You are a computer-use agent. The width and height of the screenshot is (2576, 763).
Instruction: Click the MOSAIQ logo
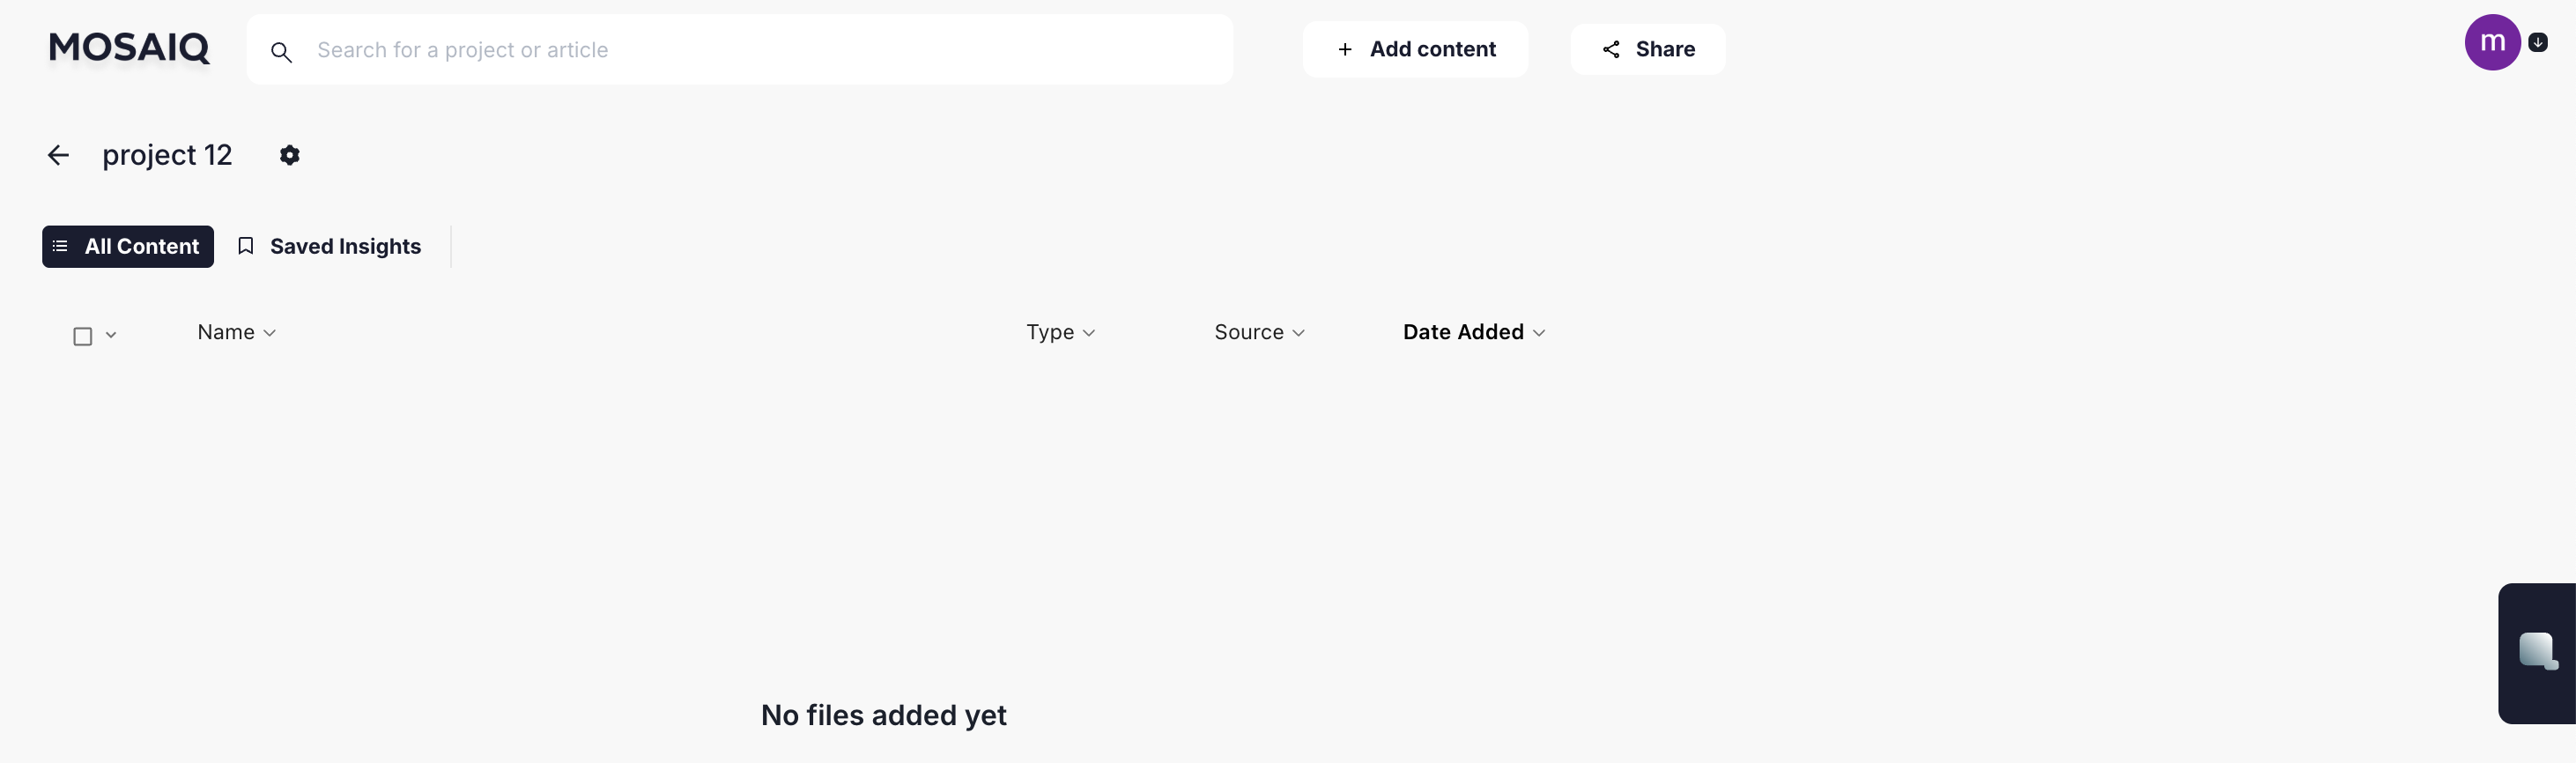(x=129, y=48)
